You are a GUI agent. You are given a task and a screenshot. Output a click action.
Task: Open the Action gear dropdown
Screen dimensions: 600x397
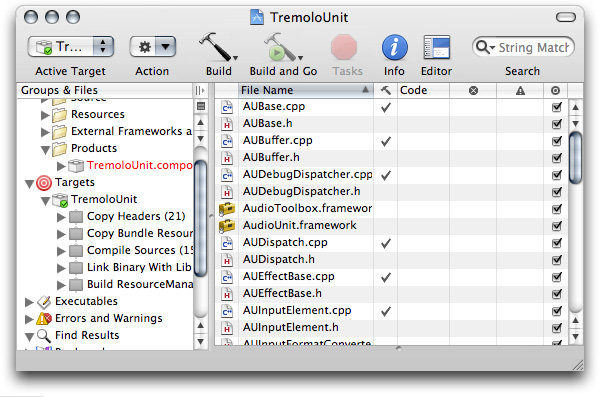153,47
